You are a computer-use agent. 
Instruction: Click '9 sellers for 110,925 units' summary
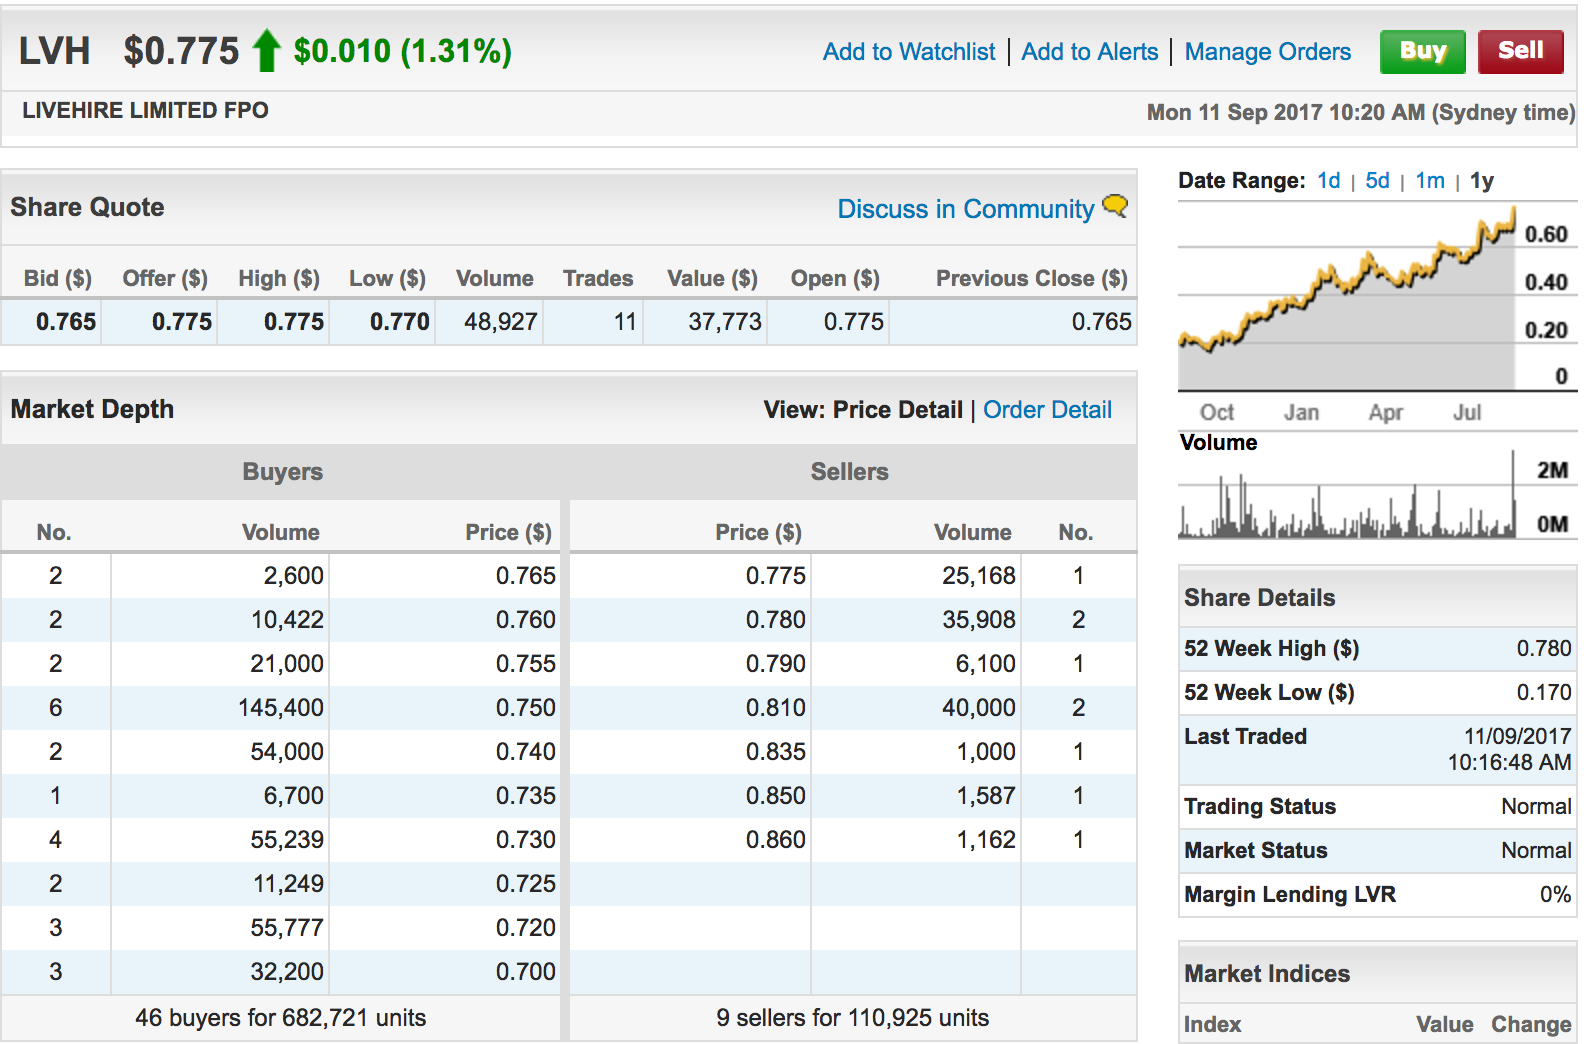[852, 1018]
